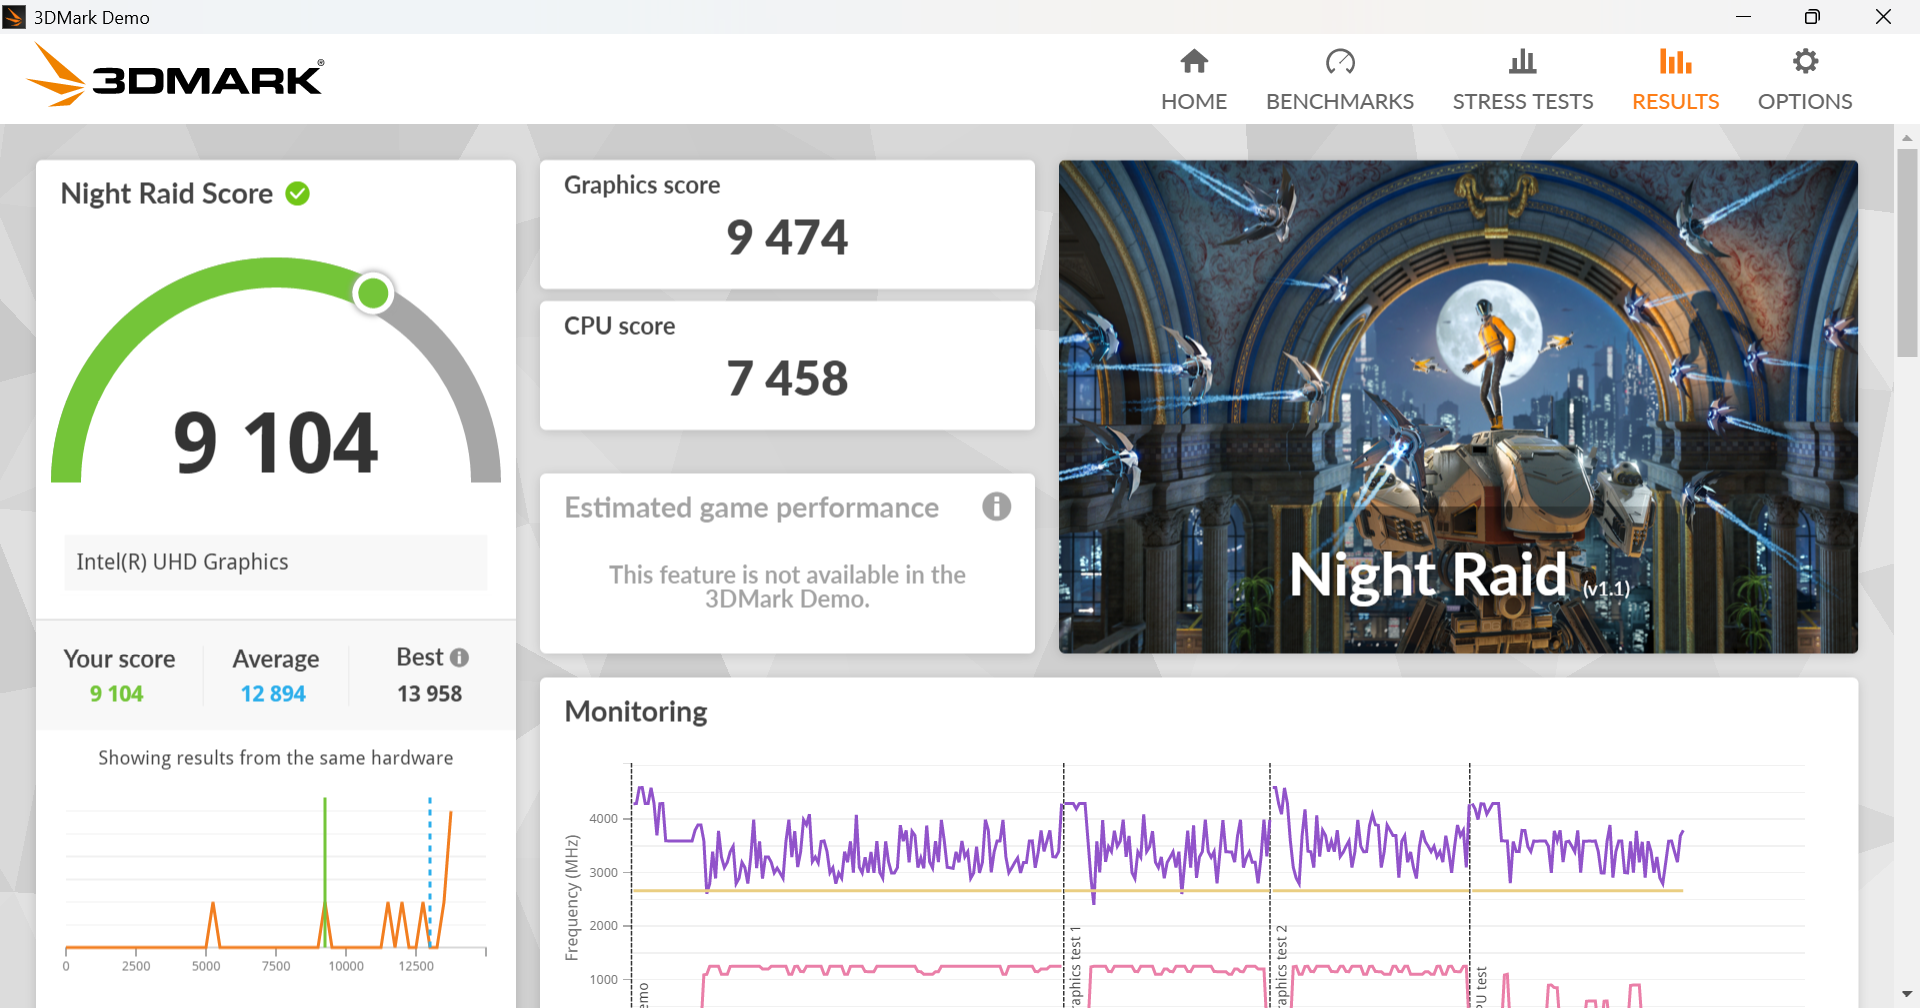The height and width of the screenshot is (1008, 1920).
Task: Click the CPU score card
Action: point(787,366)
